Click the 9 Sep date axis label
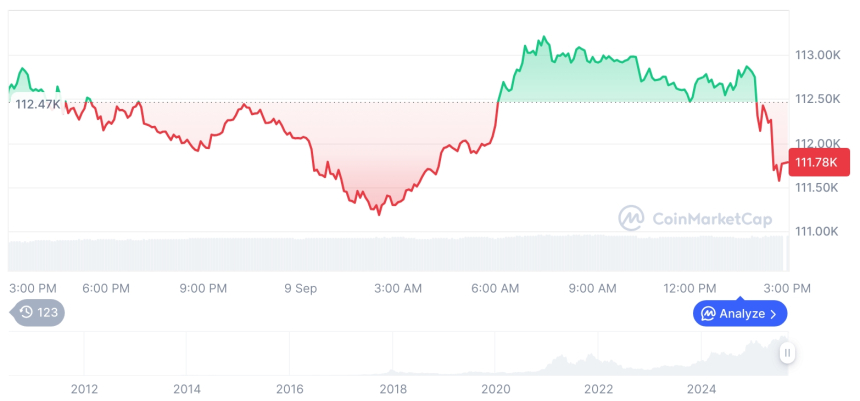The width and height of the screenshot is (860, 401). click(x=300, y=288)
